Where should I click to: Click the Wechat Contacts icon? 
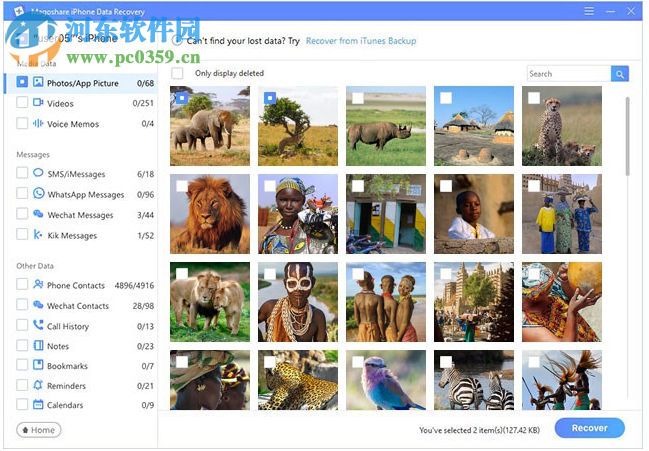coord(38,305)
